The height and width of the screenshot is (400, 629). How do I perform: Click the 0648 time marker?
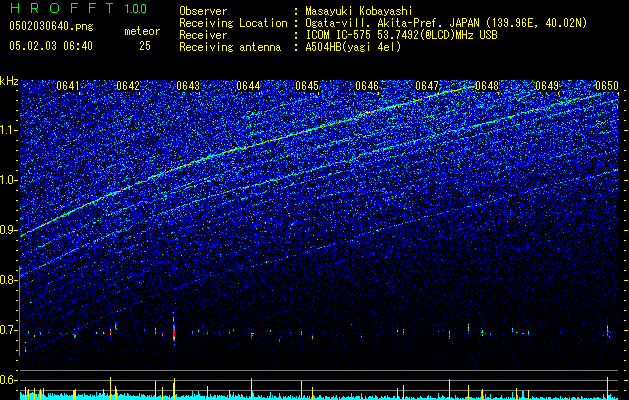487,86
